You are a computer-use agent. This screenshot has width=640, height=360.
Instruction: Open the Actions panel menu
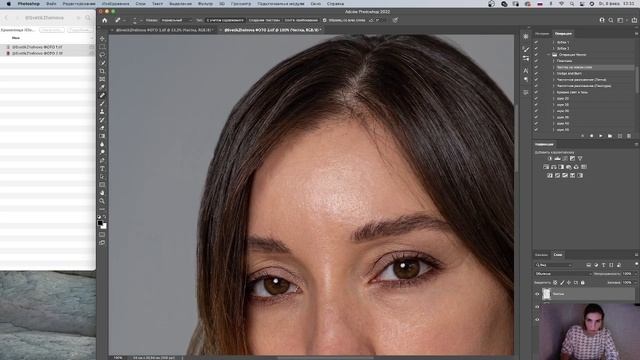[636, 33]
